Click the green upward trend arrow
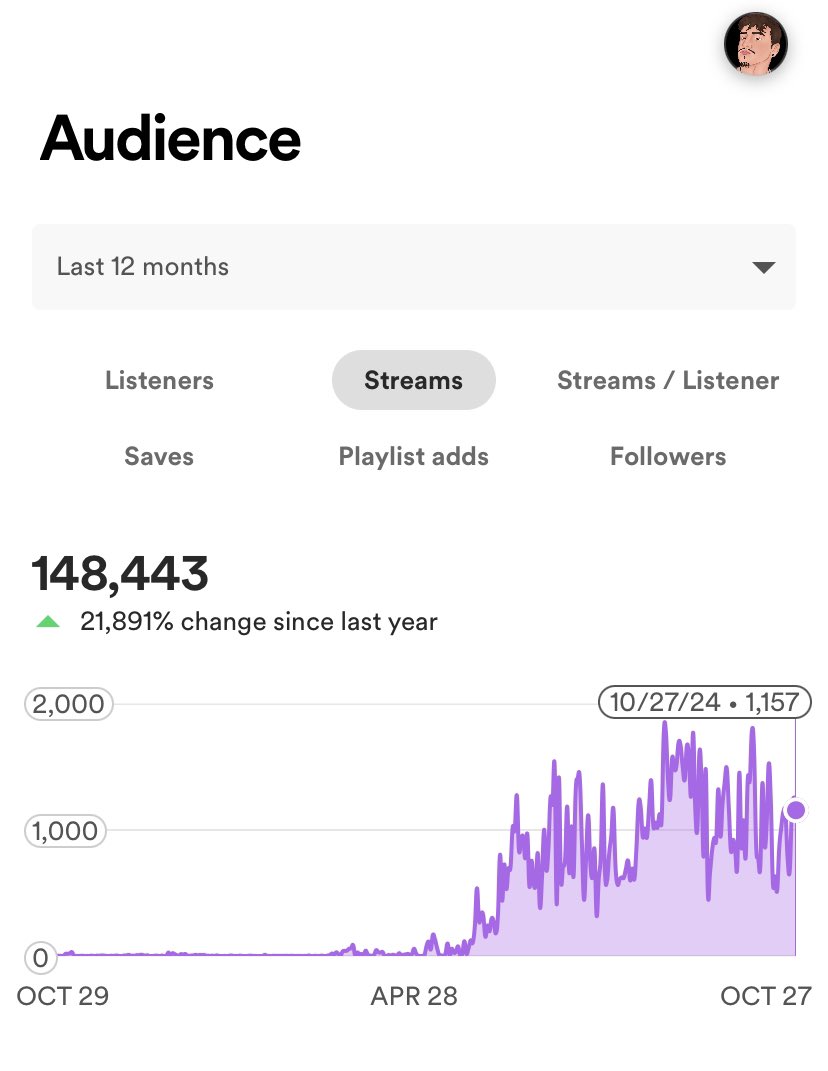 pyautogui.click(x=48, y=622)
